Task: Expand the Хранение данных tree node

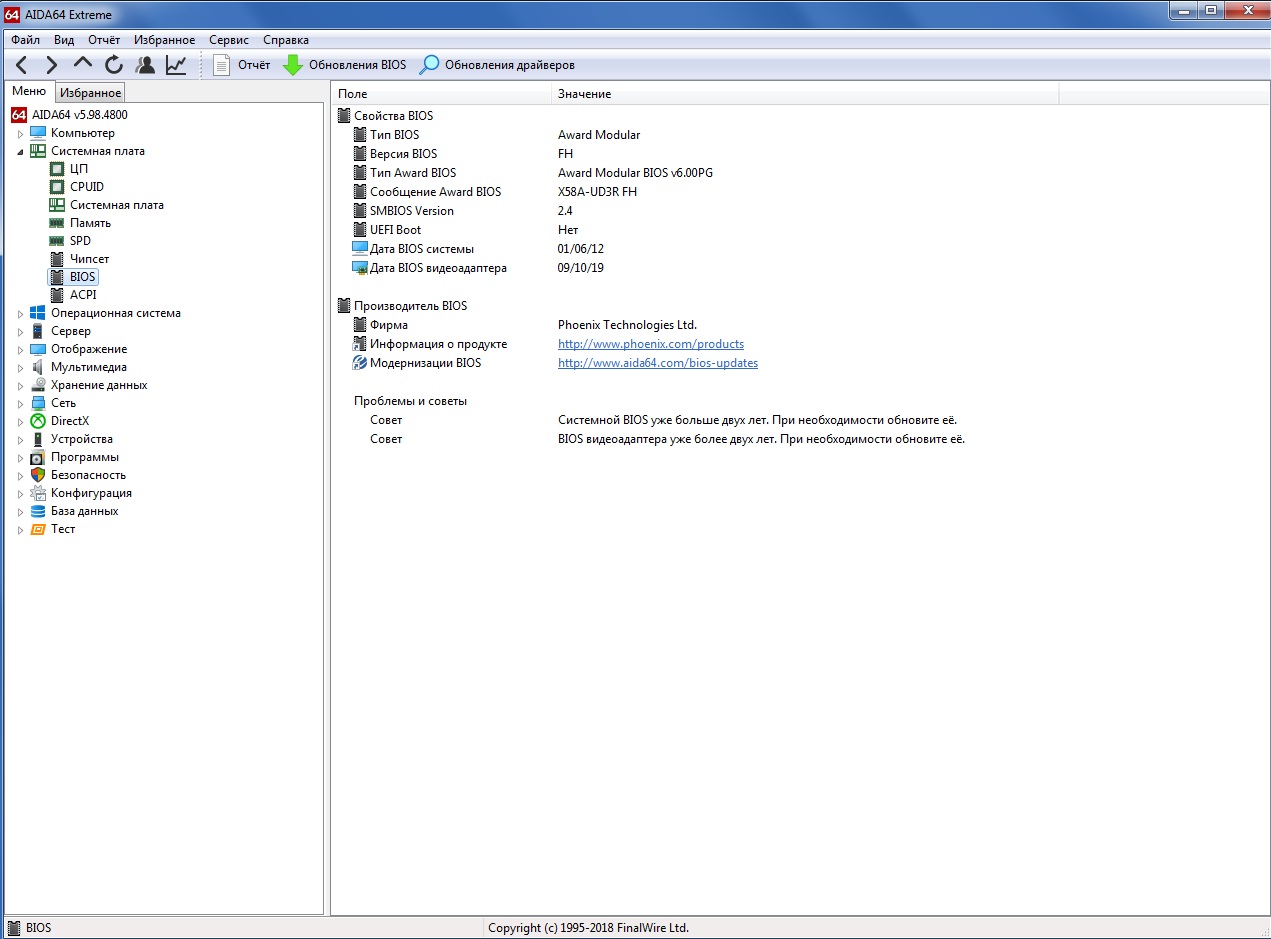Action: [20, 386]
